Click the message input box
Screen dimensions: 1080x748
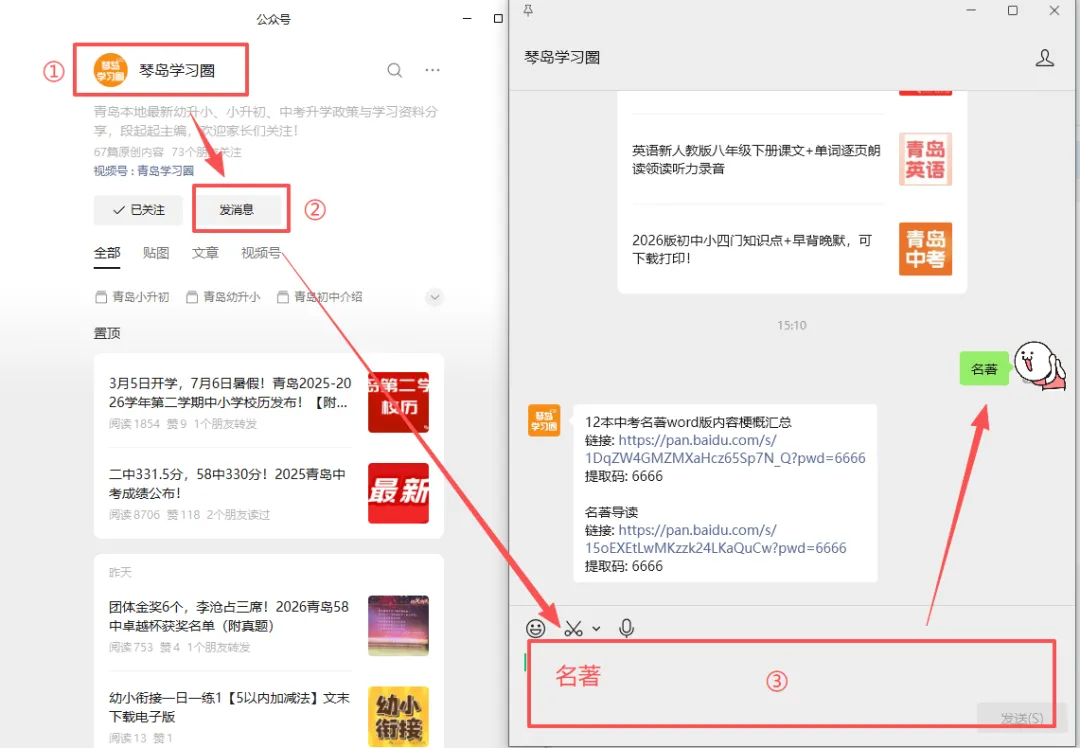pos(791,683)
